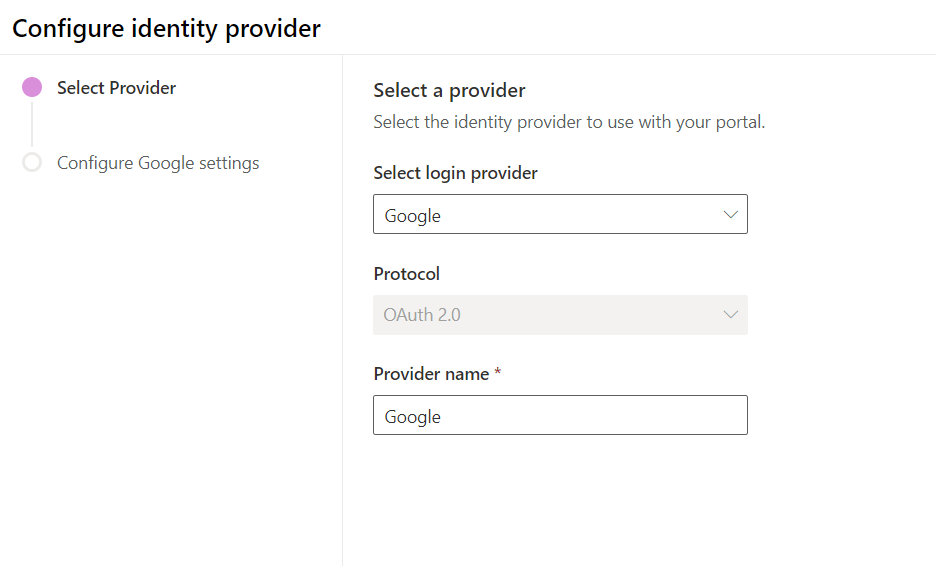The image size is (936, 566).
Task: Open the disabled OAuth 2.0 Protocol dropdown
Action: tap(560, 315)
